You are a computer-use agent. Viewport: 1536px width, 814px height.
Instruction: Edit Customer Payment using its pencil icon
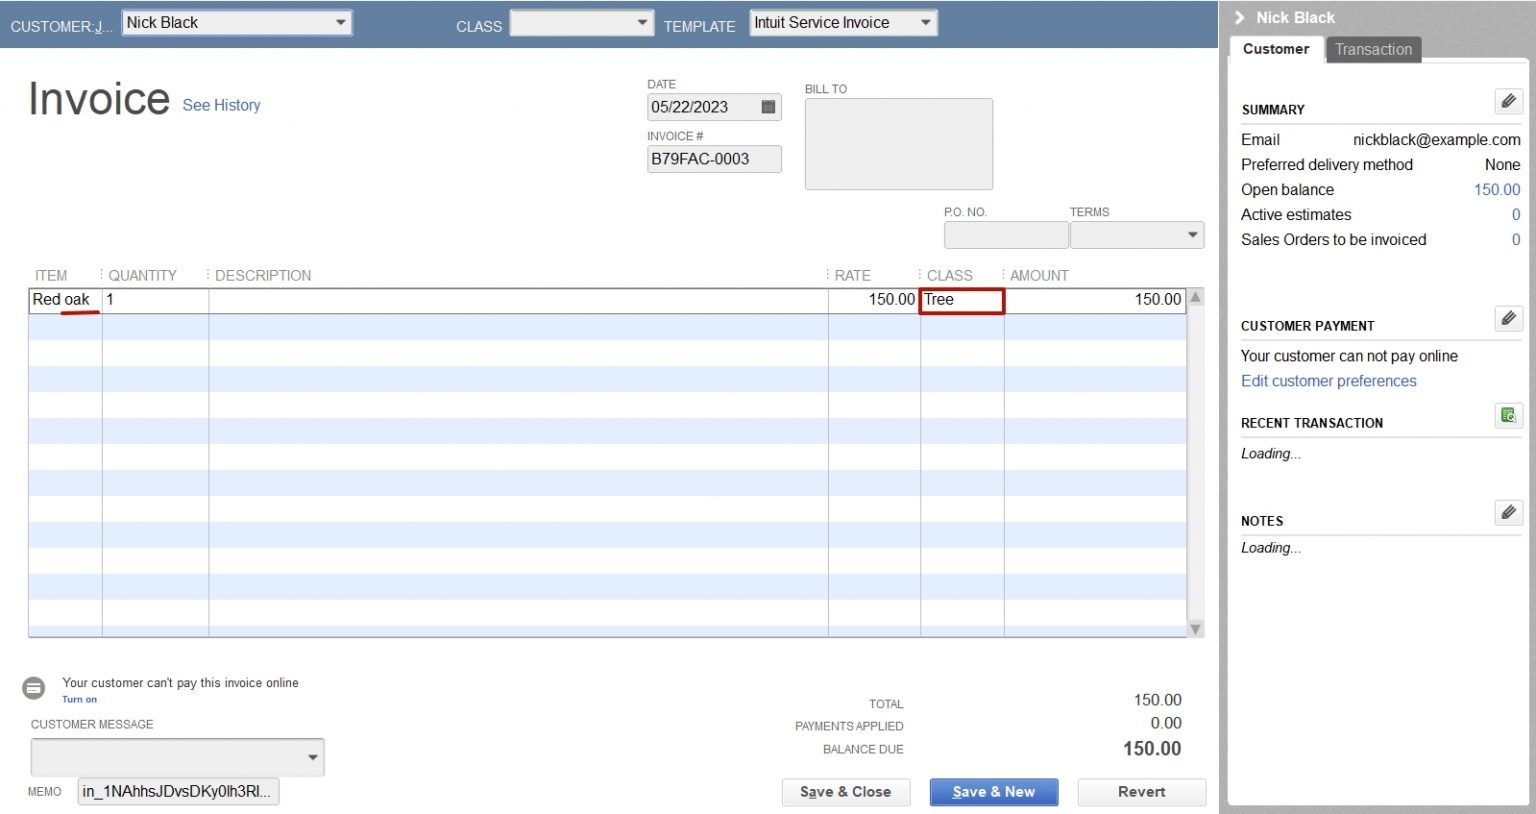point(1508,318)
